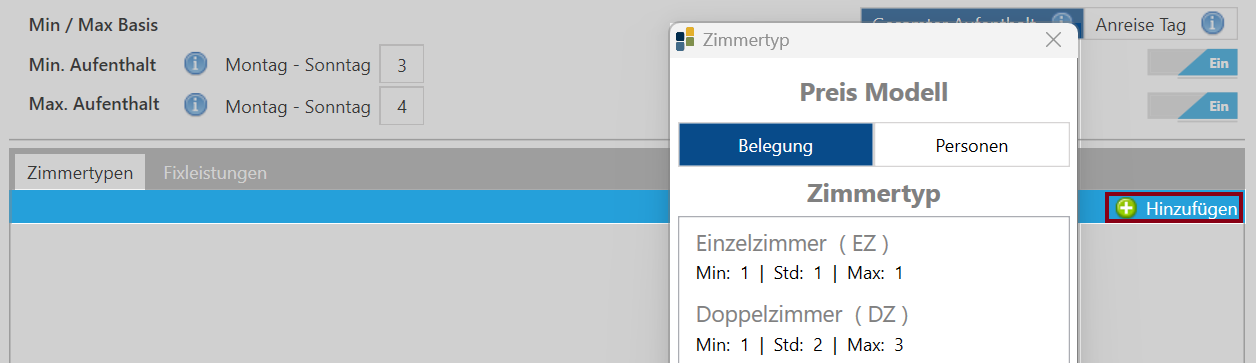Close the Zimmertyp dialog

click(1053, 40)
